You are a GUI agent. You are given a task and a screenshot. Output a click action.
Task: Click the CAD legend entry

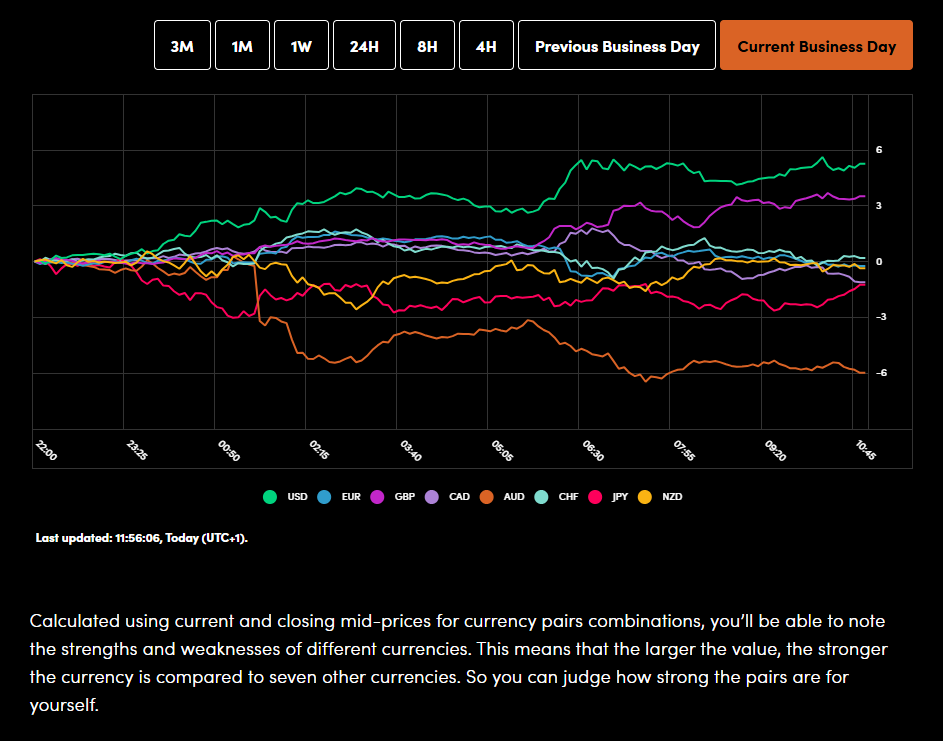click(449, 497)
